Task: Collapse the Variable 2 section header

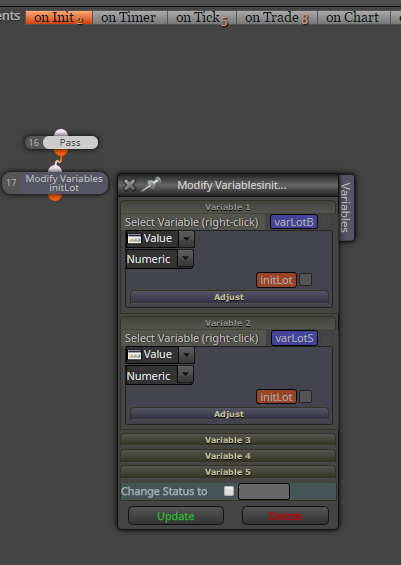Action: tap(228, 323)
